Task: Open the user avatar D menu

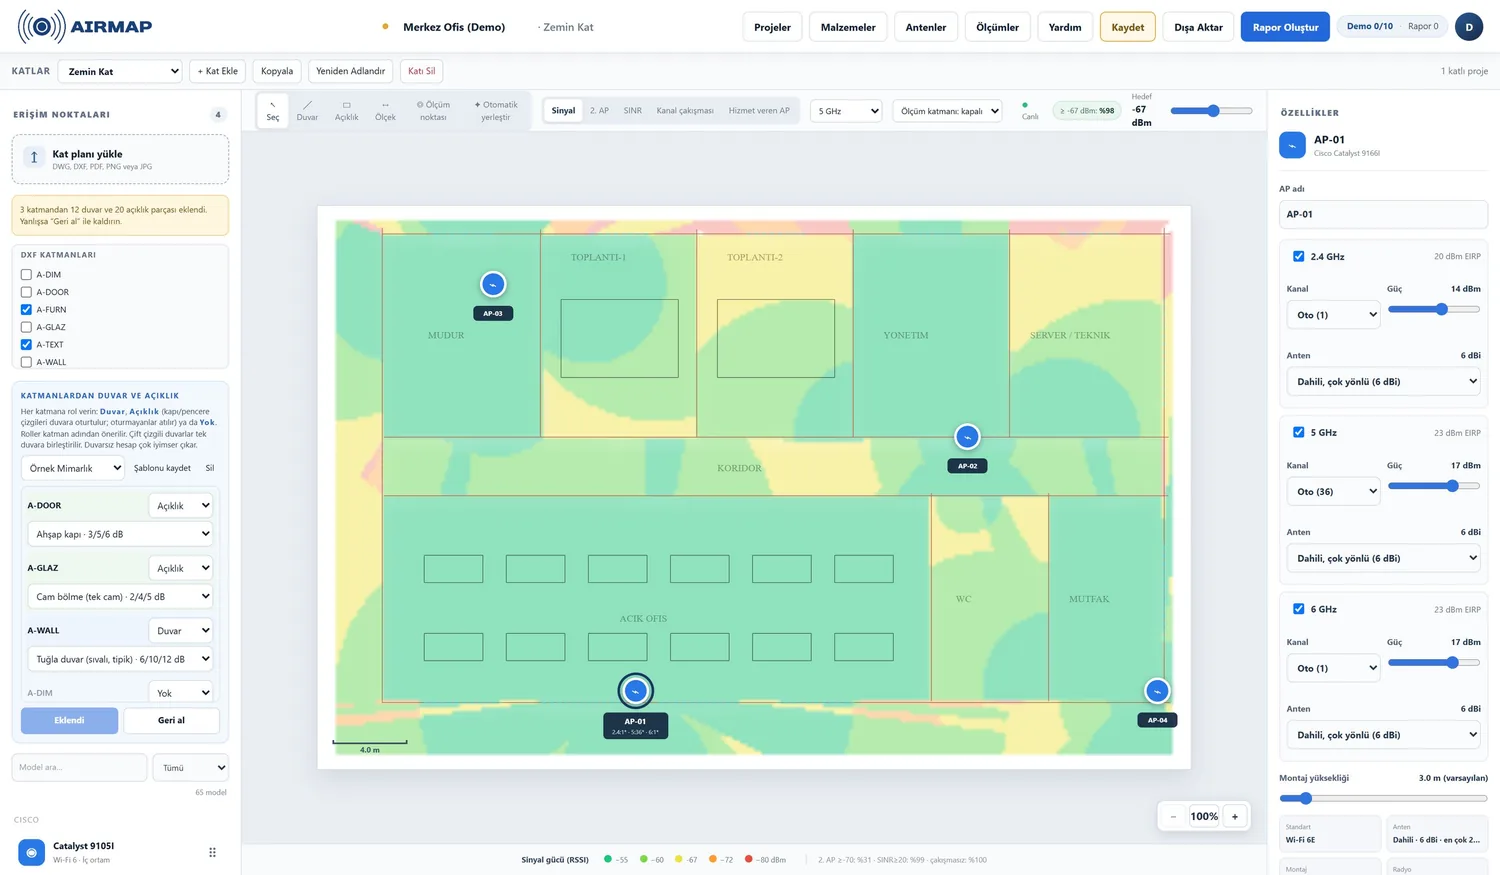Action: pyautogui.click(x=1468, y=27)
